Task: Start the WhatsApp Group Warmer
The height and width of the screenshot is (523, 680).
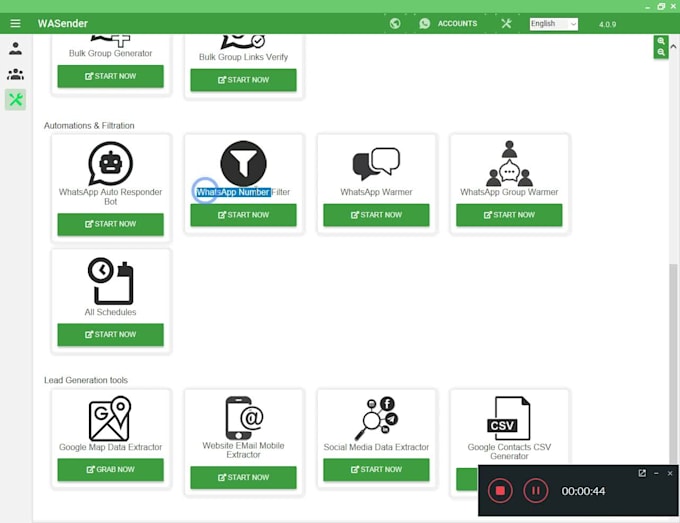Action: (509, 215)
